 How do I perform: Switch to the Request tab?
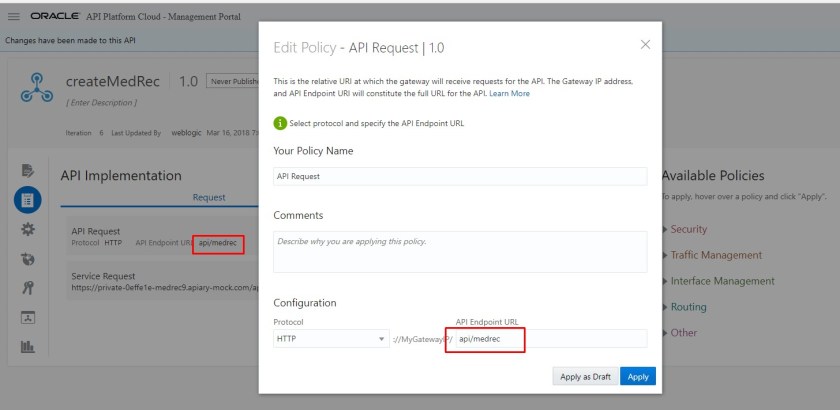point(208,198)
